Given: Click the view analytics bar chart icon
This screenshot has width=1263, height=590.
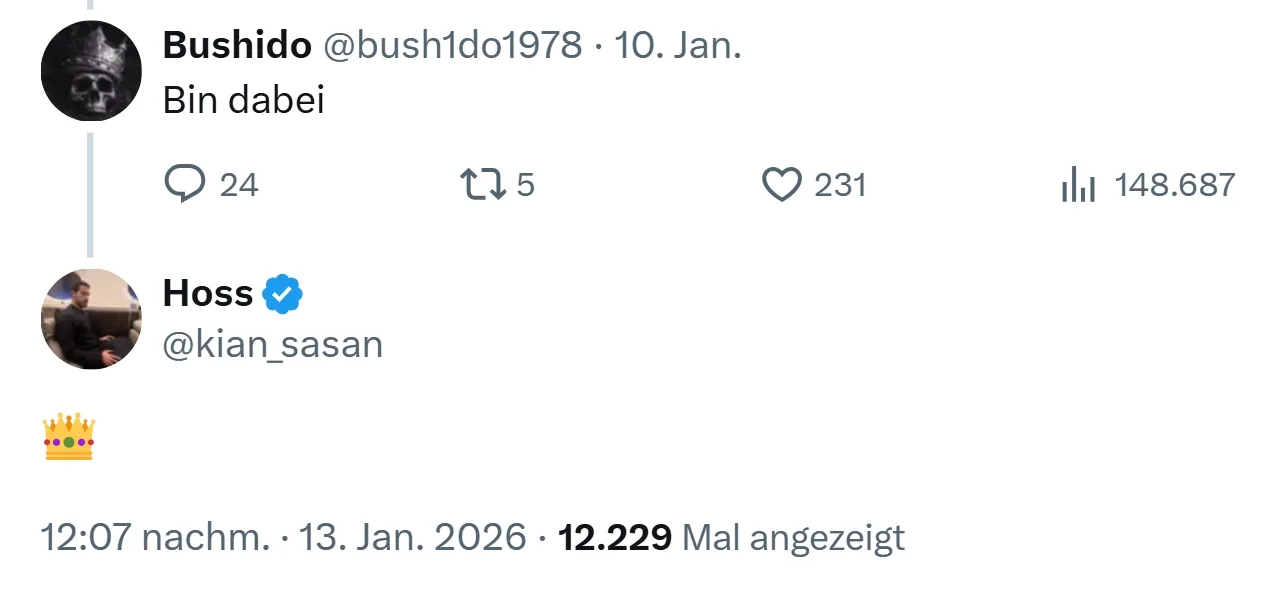Looking at the screenshot, I should tap(1079, 186).
